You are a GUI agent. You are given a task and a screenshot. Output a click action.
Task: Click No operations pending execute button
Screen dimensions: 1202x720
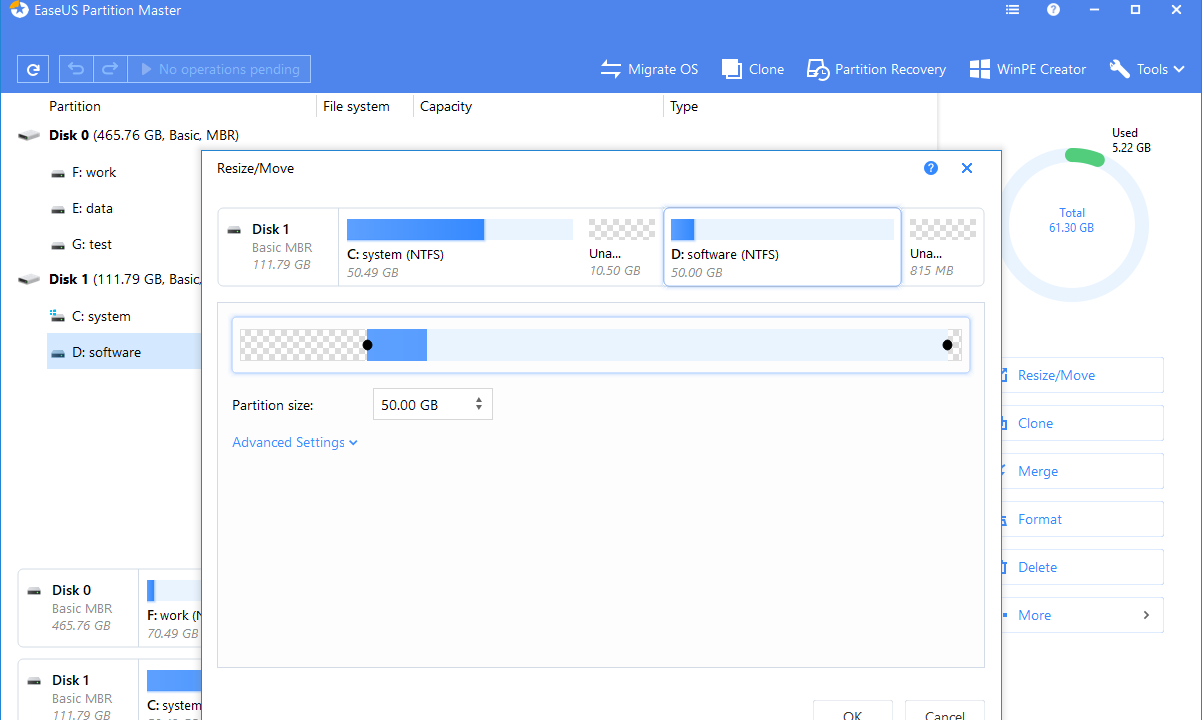point(220,69)
